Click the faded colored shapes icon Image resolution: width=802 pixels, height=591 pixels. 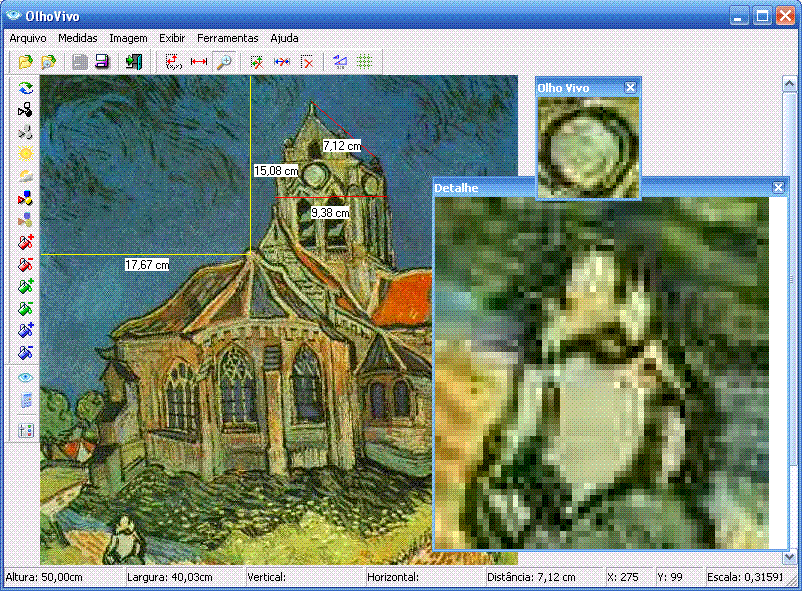click(x=26, y=220)
